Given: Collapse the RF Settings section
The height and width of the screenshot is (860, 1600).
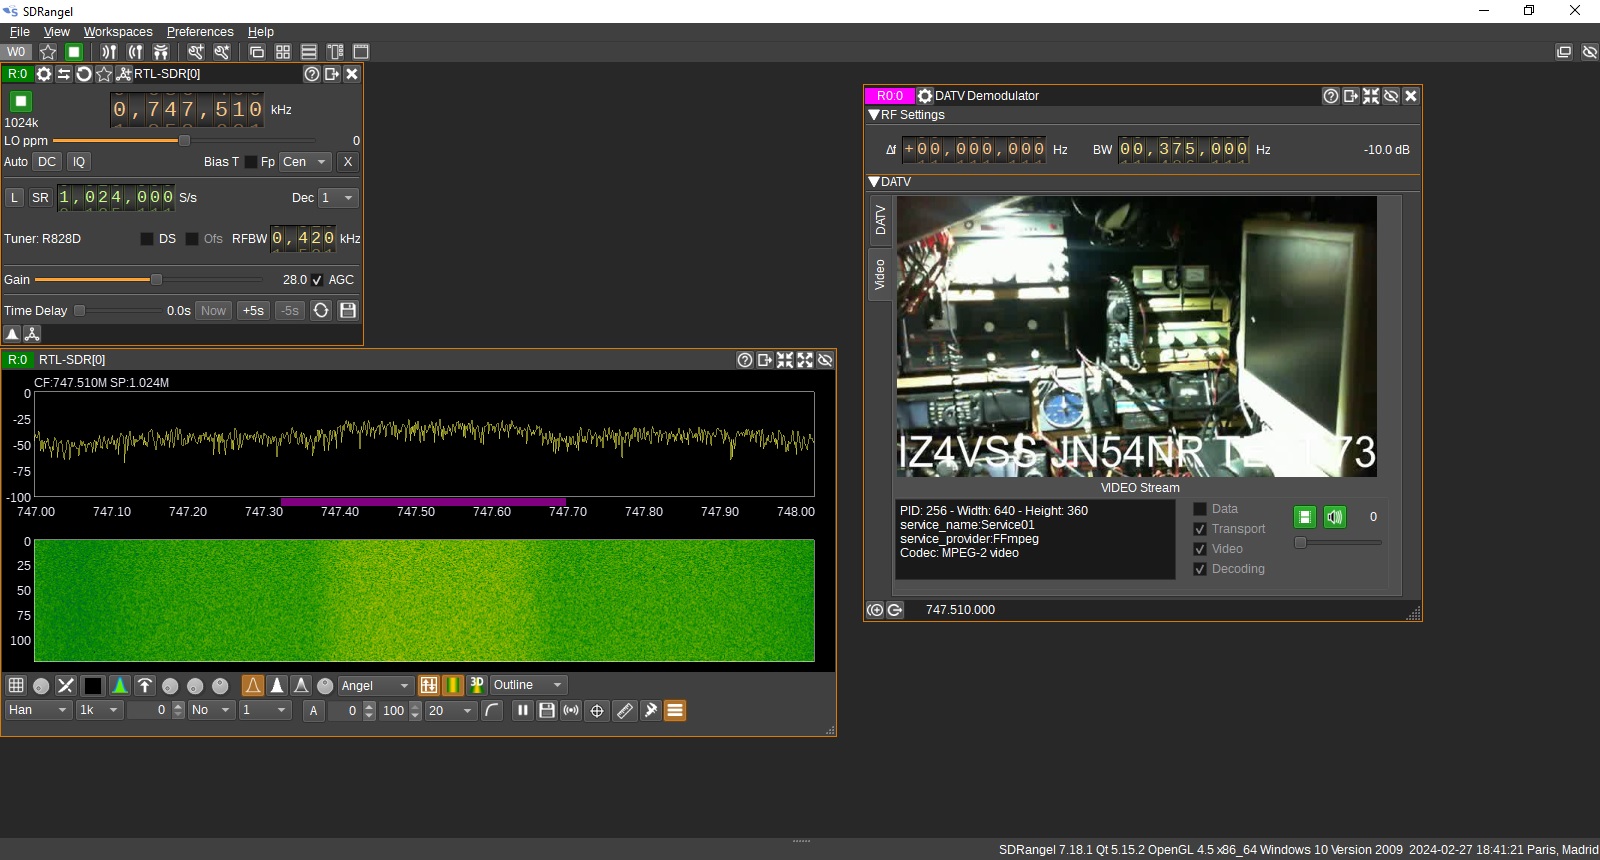Looking at the screenshot, I should [x=874, y=115].
